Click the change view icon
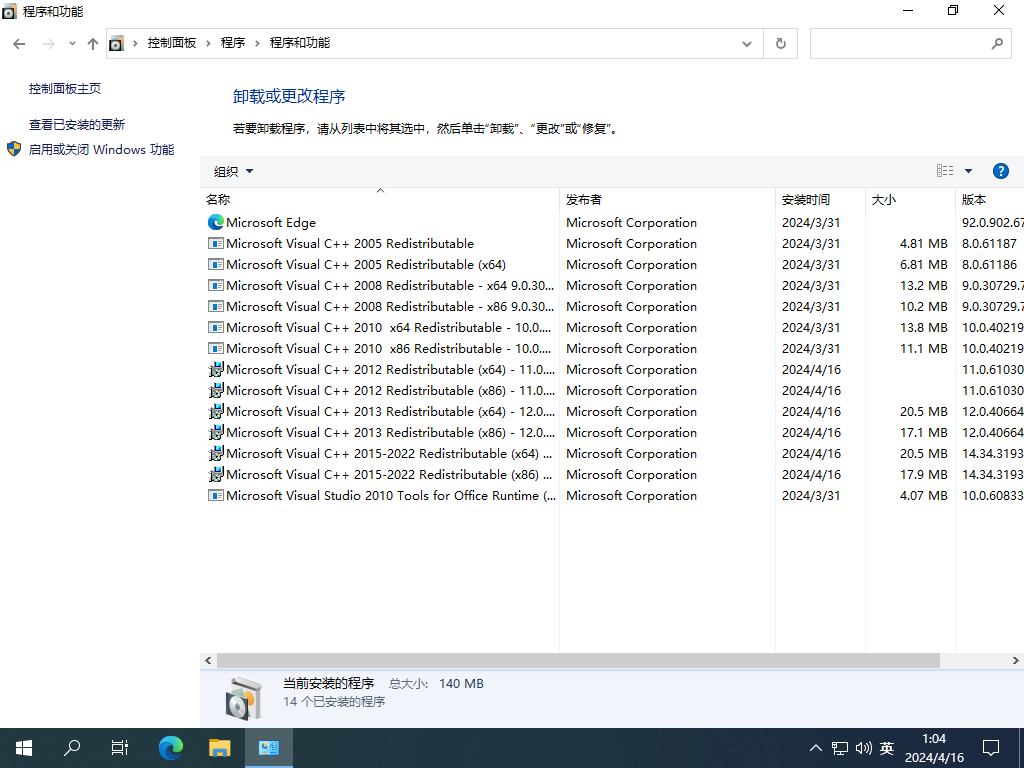The width and height of the screenshot is (1024, 768). point(944,171)
